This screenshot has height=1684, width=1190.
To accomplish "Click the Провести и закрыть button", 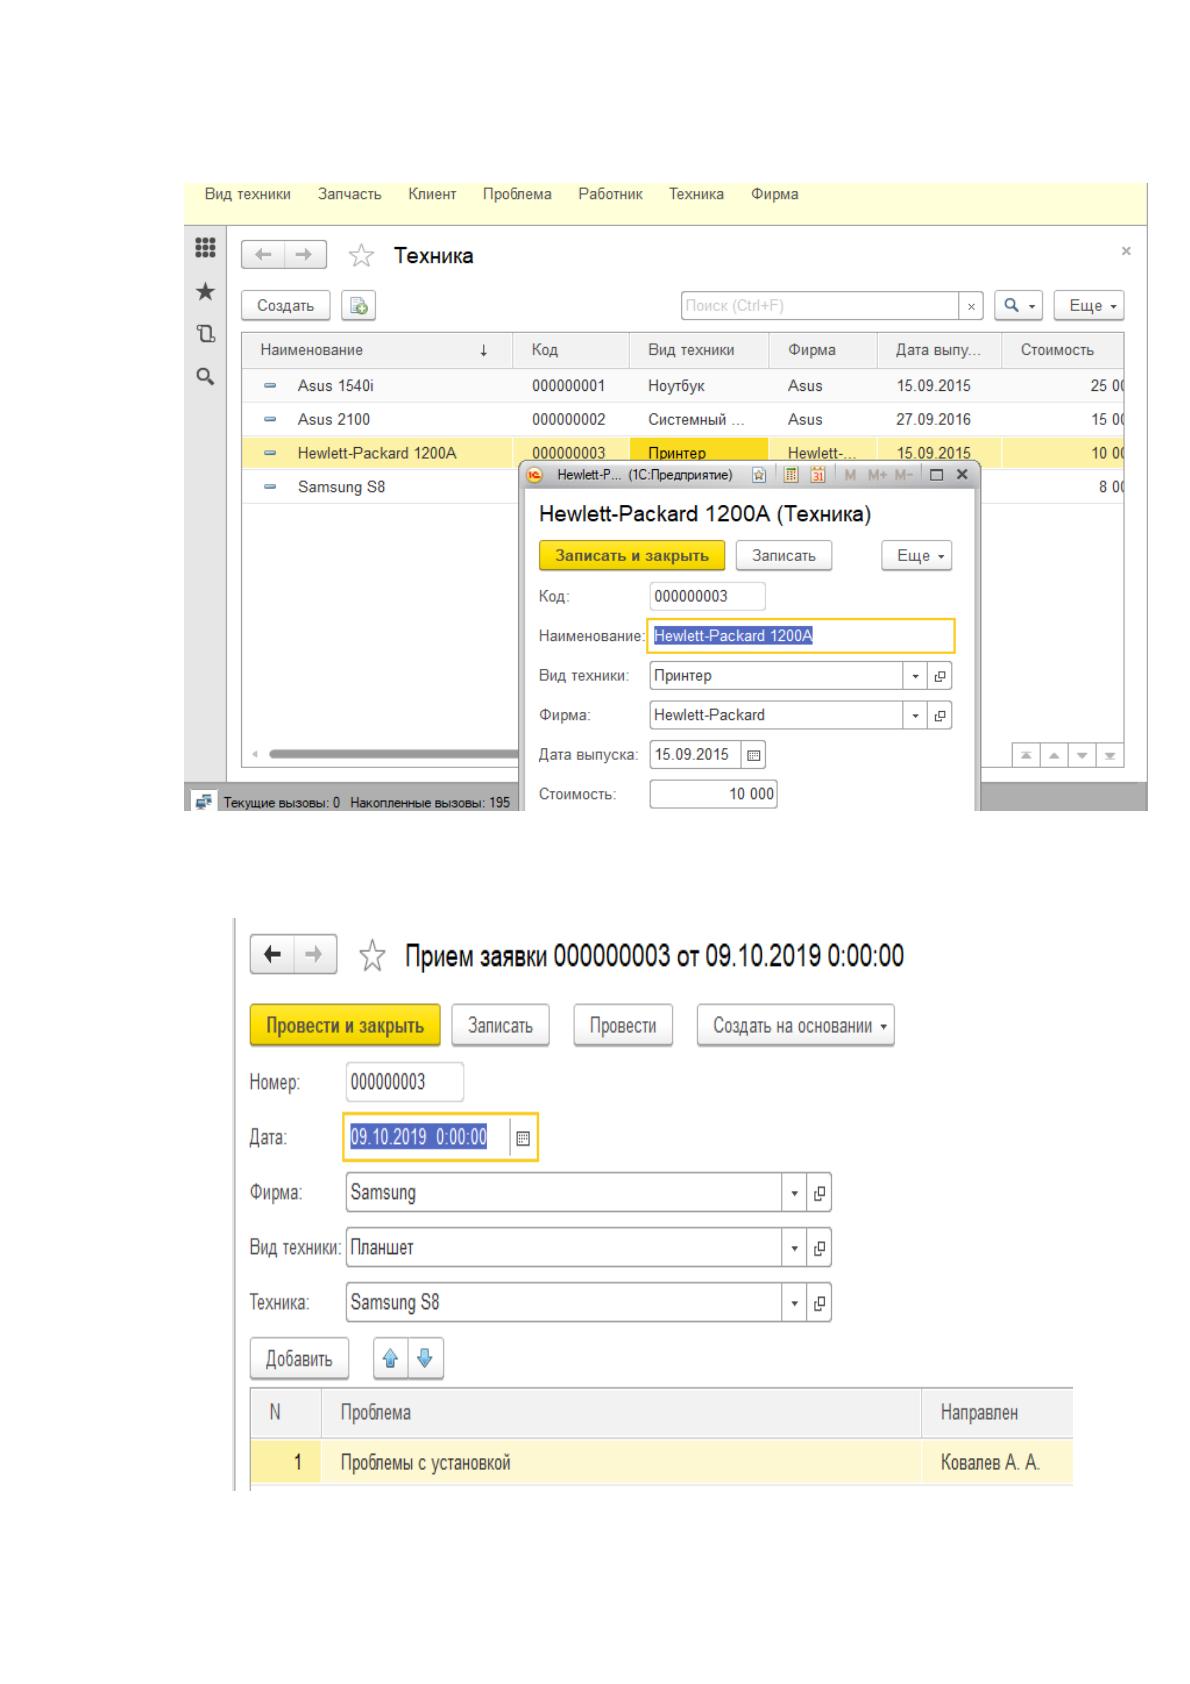I will (345, 1026).
